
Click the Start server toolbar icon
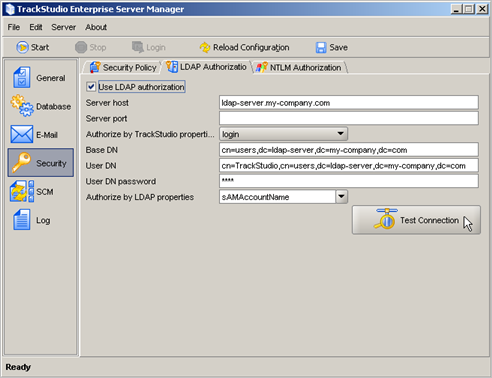(x=22, y=47)
